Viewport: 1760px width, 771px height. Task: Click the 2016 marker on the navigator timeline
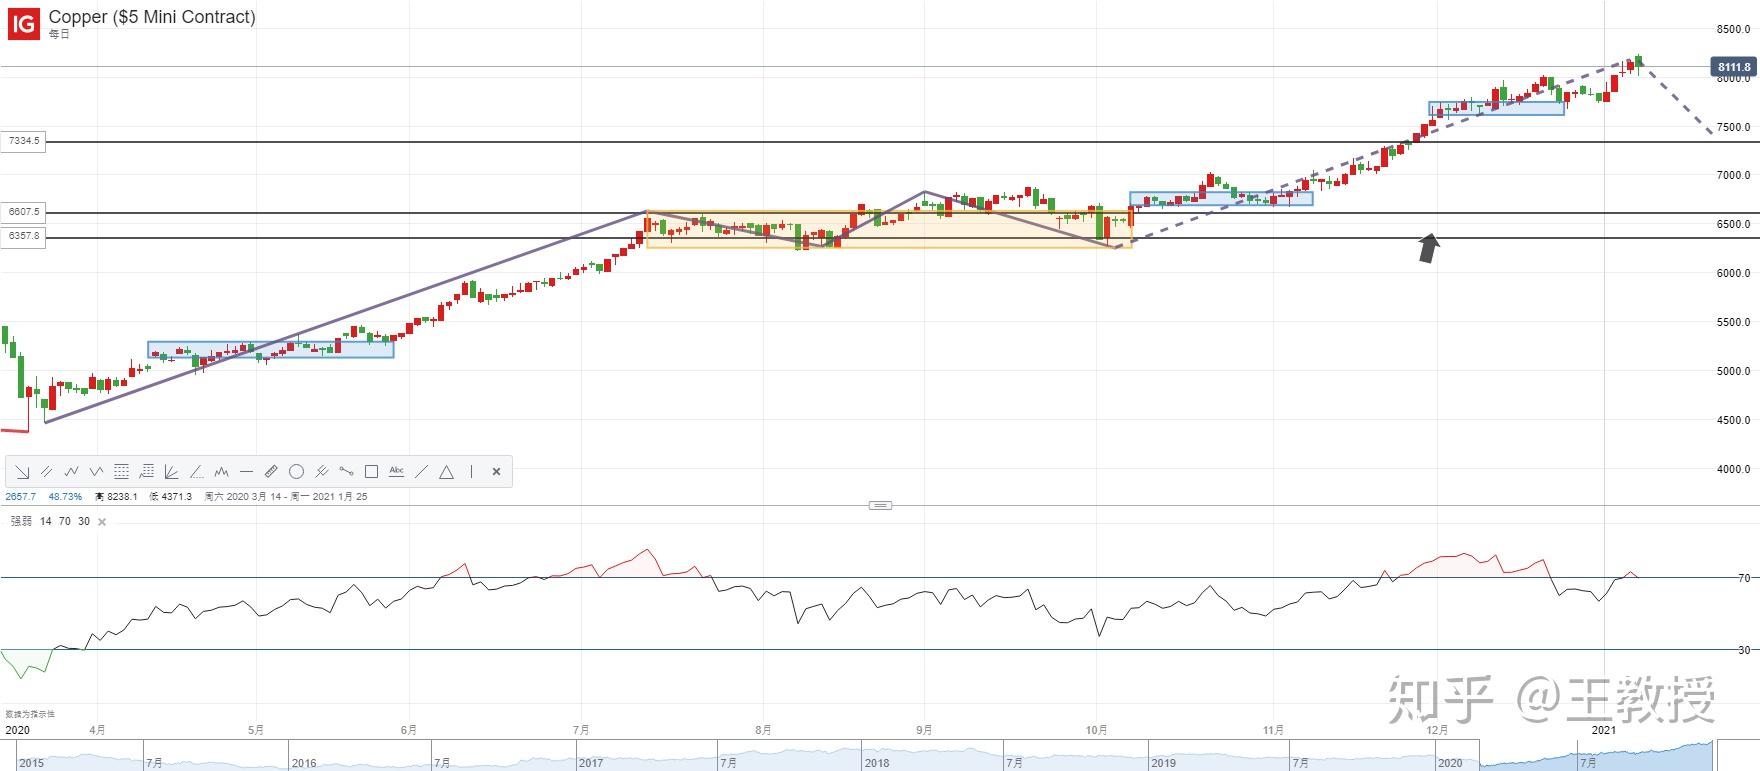(x=304, y=763)
